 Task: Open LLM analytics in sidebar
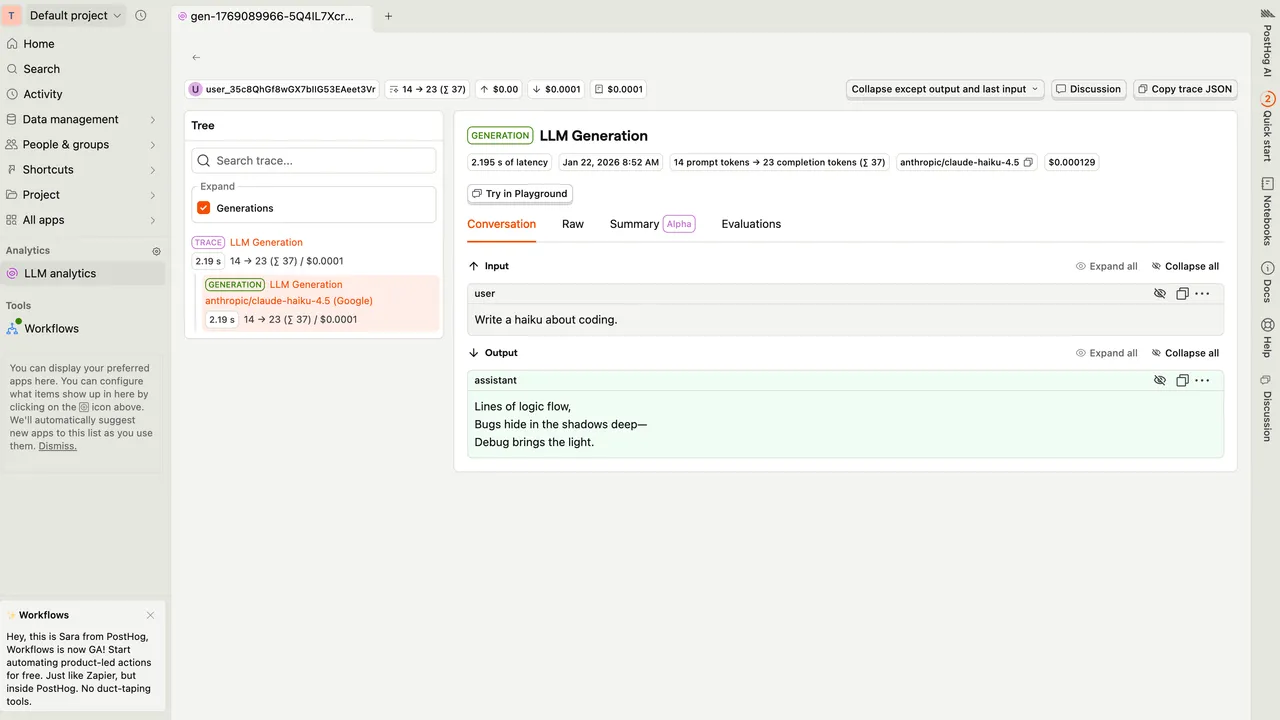[x=82, y=273]
